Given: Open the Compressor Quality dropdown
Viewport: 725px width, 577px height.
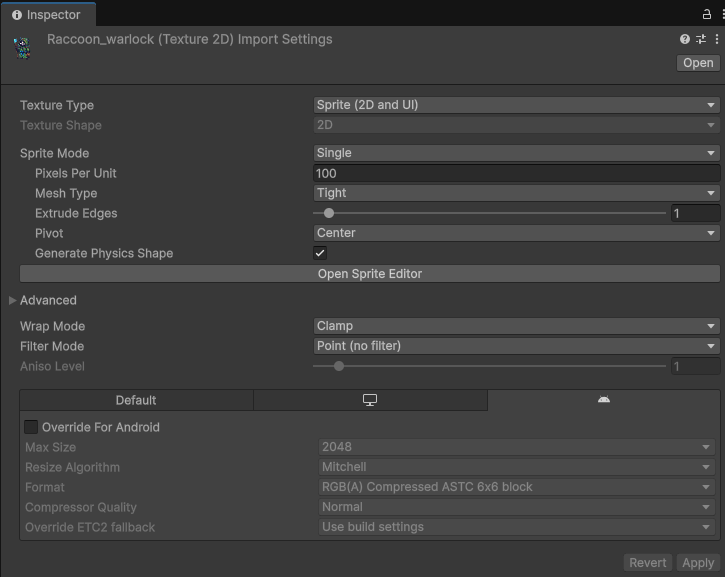Looking at the screenshot, I should click(x=516, y=507).
